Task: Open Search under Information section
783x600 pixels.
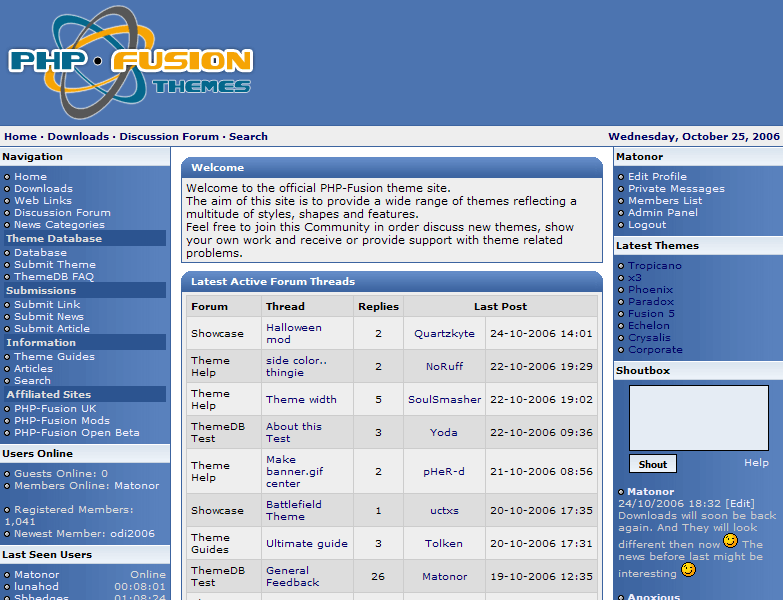Action: click(32, 380)
